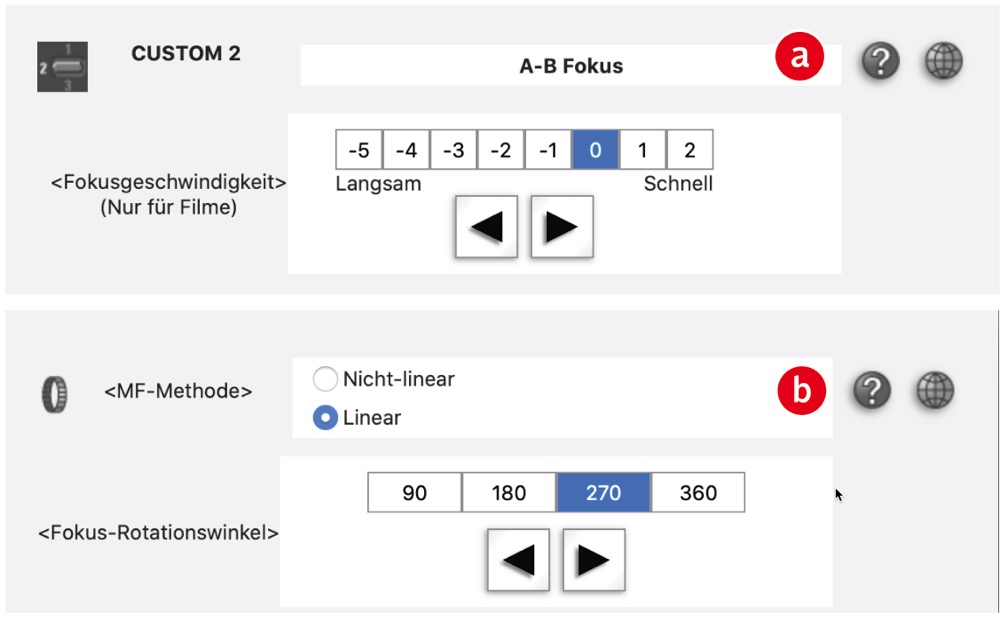Image resolution: width=1000 pixels, height=618 pixels.
Task: Decrease focus speed with the left arrow
Action: tap(486, 227)
